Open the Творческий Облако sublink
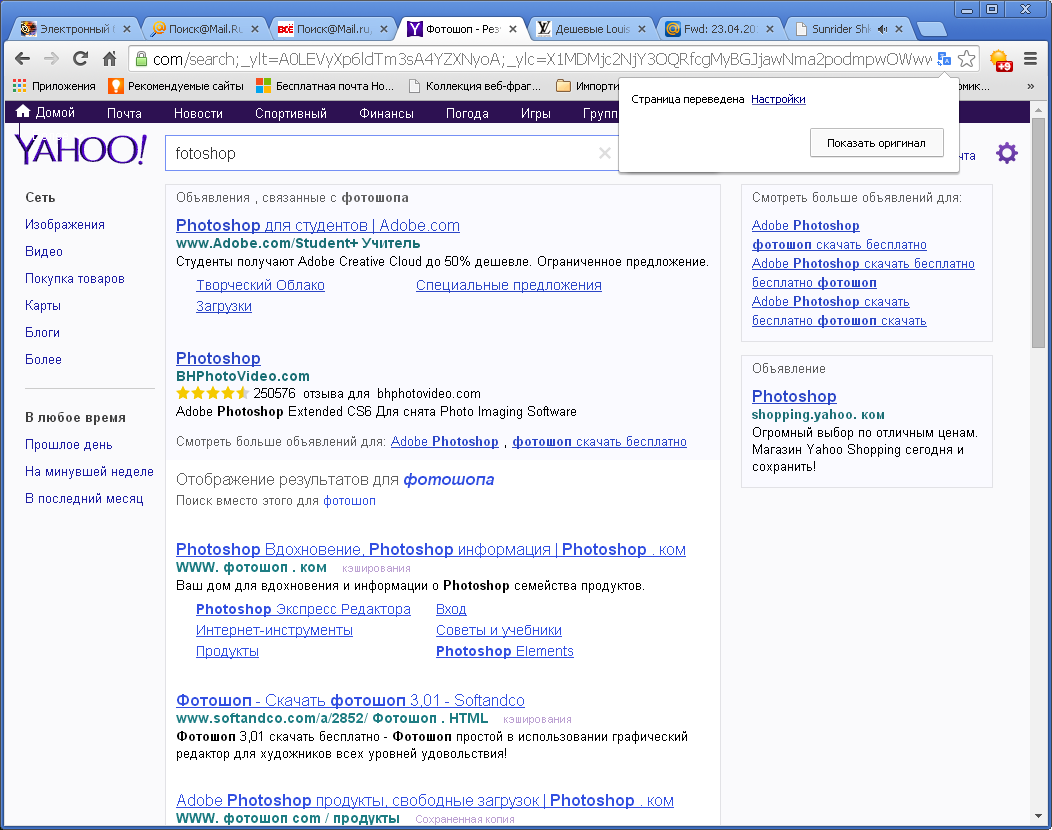The height and width of the screenshot is (830, 1052). pos(260,285)
